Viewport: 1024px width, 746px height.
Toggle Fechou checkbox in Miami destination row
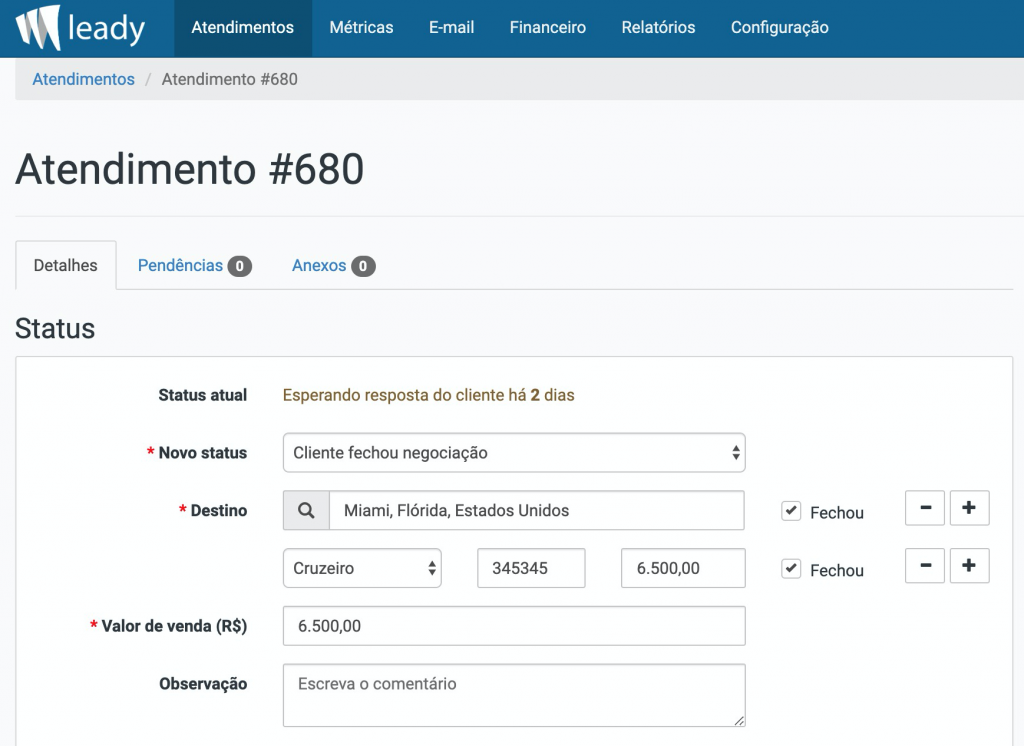(791, 511)
